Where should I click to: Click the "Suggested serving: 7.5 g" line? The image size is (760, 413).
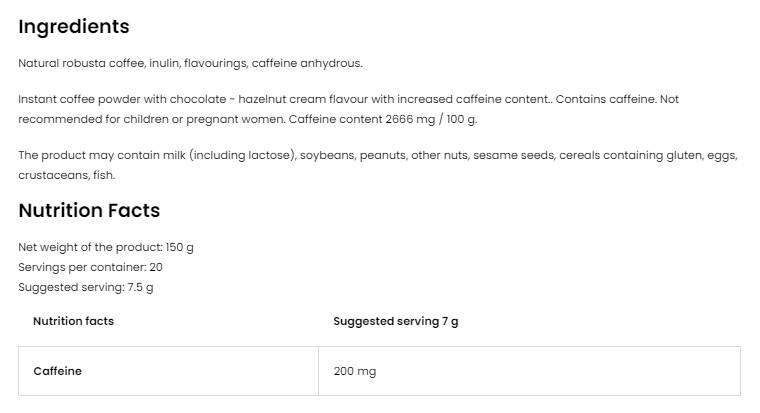pyautogui.click(x=86, y=287)
